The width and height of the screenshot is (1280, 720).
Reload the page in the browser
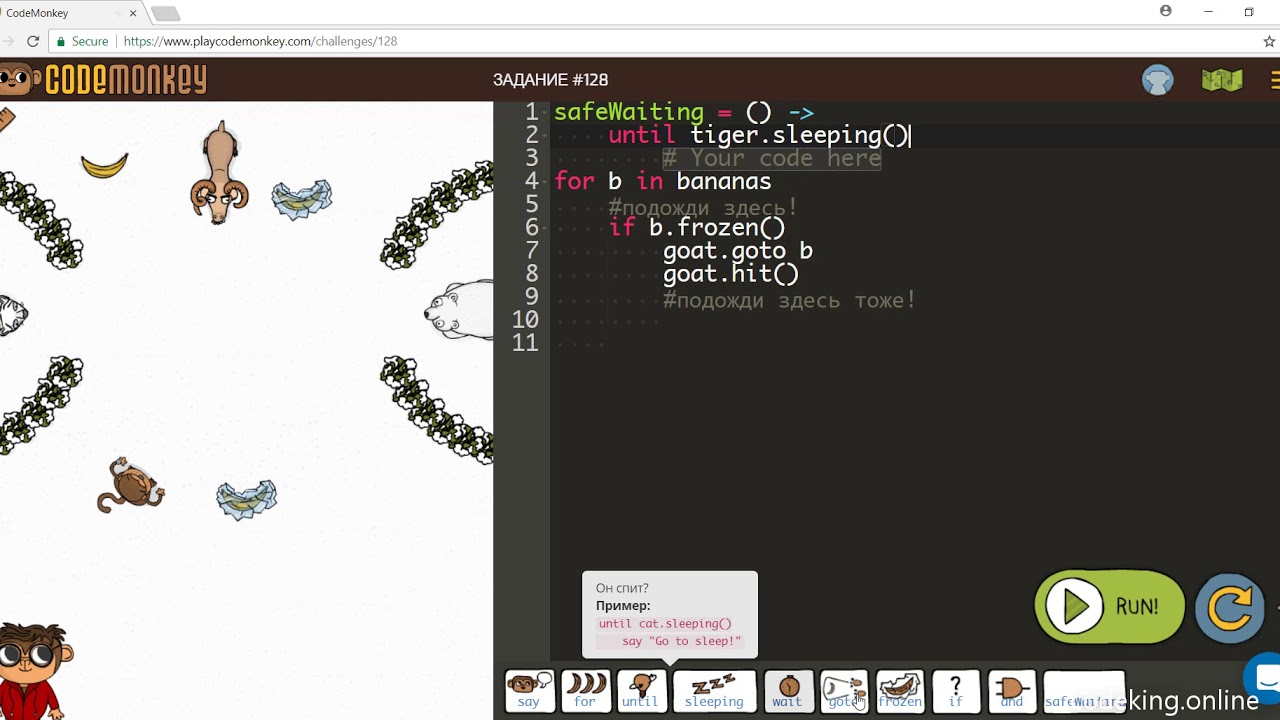point(33,41)
